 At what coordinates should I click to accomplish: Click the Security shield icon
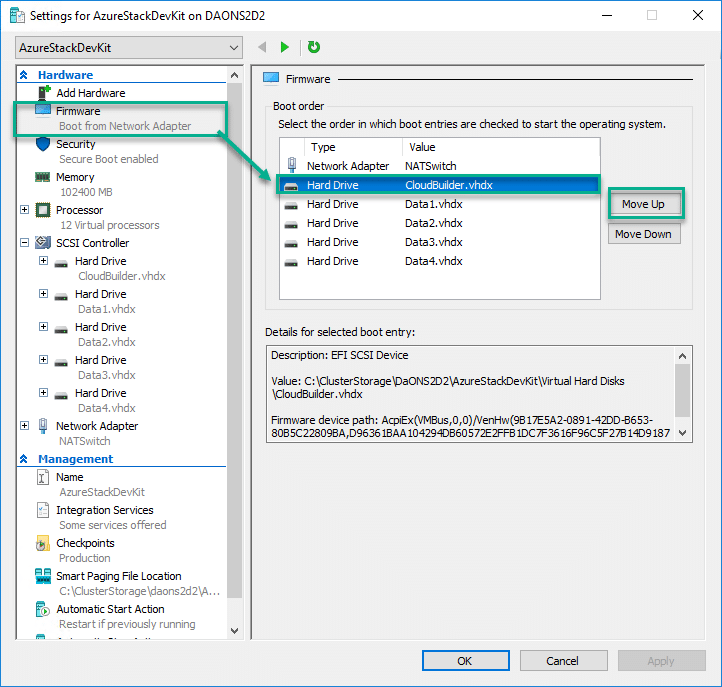(43, 144)
